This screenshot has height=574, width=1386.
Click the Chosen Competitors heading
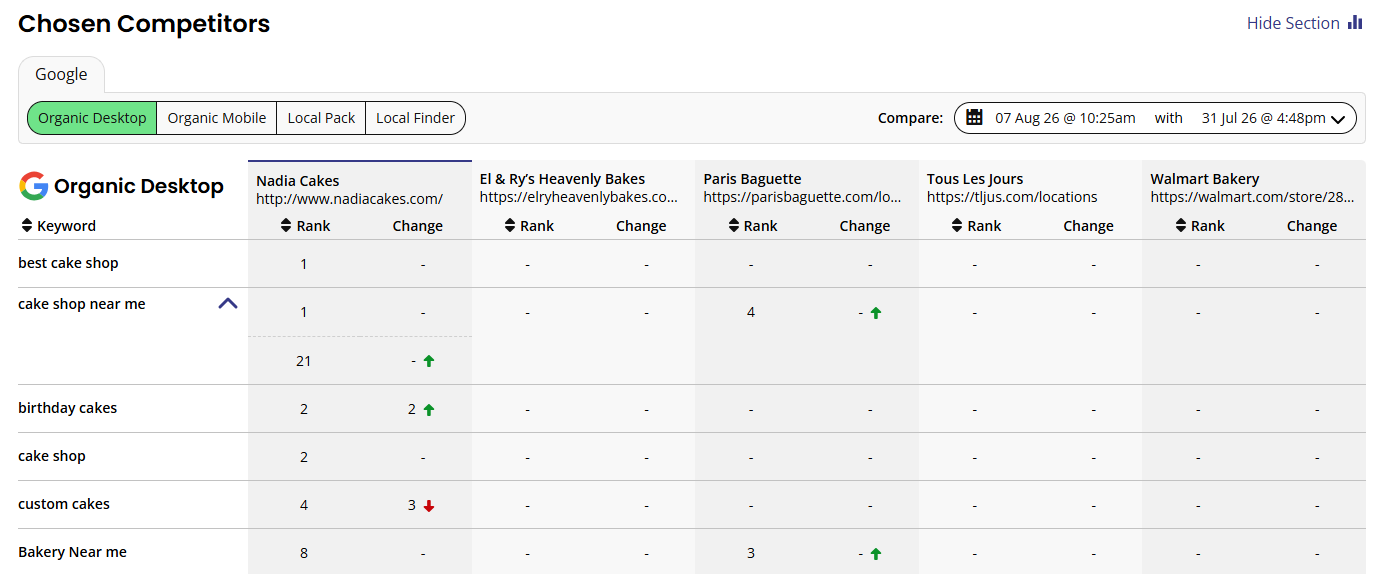(x=144, y=23)
